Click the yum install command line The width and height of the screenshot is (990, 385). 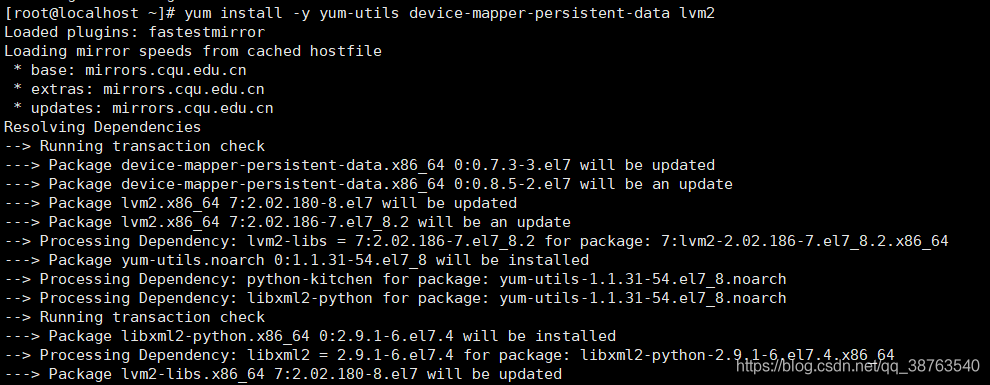coord(359,13)
